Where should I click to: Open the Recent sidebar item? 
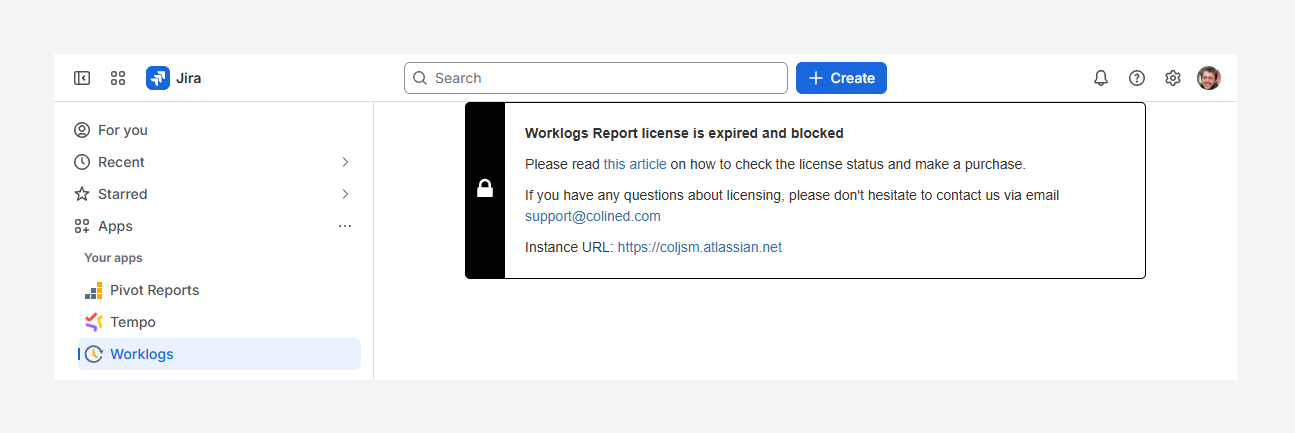(216, 162)
